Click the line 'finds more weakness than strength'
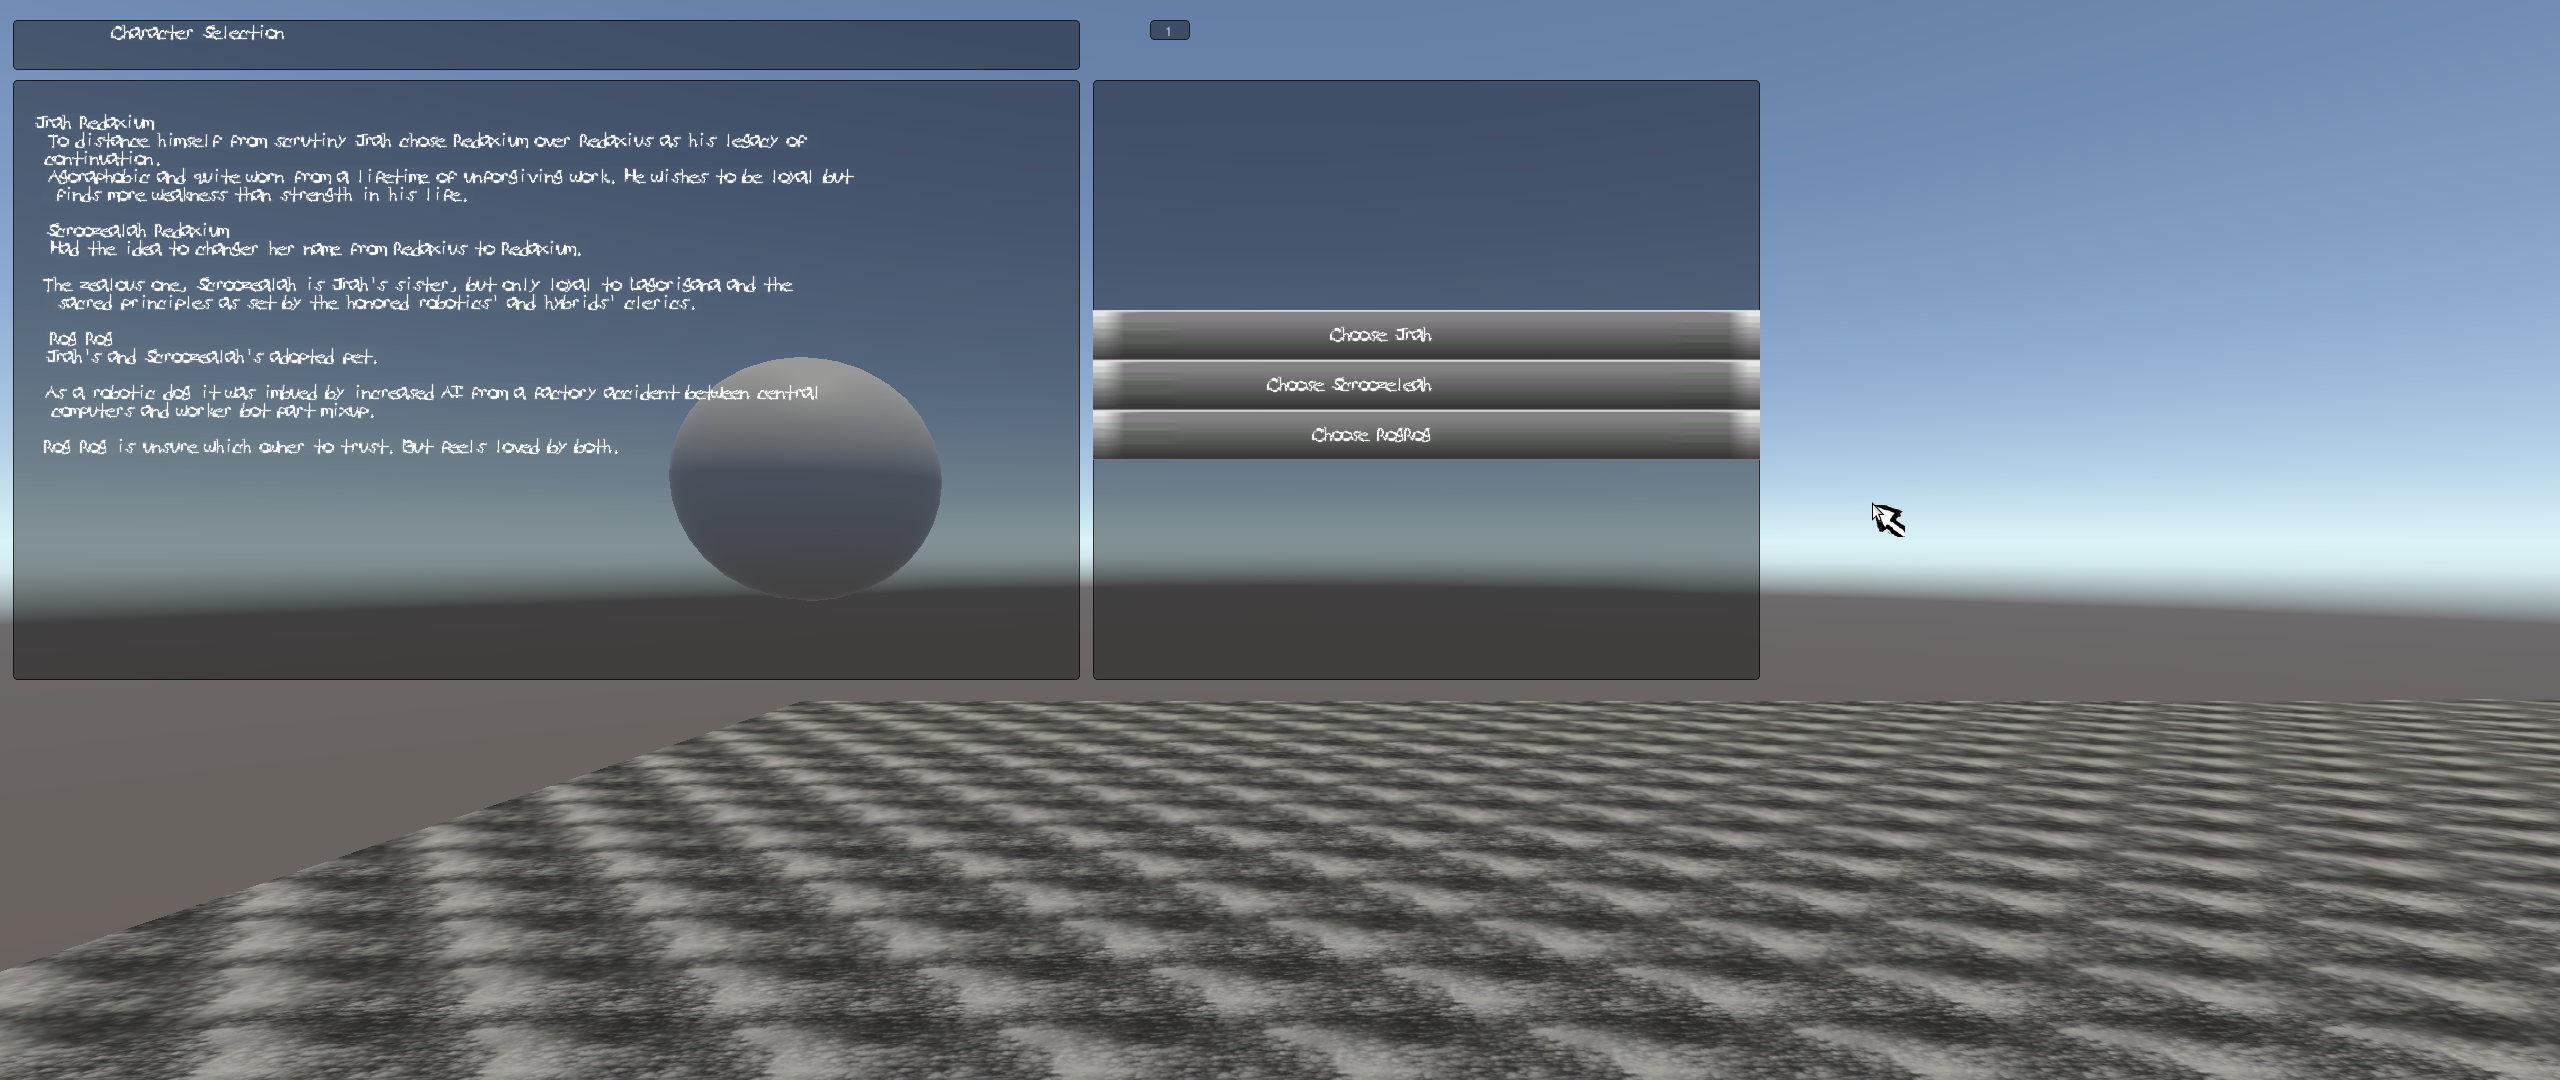2560x1080 pixels. (x=262, y=195)
